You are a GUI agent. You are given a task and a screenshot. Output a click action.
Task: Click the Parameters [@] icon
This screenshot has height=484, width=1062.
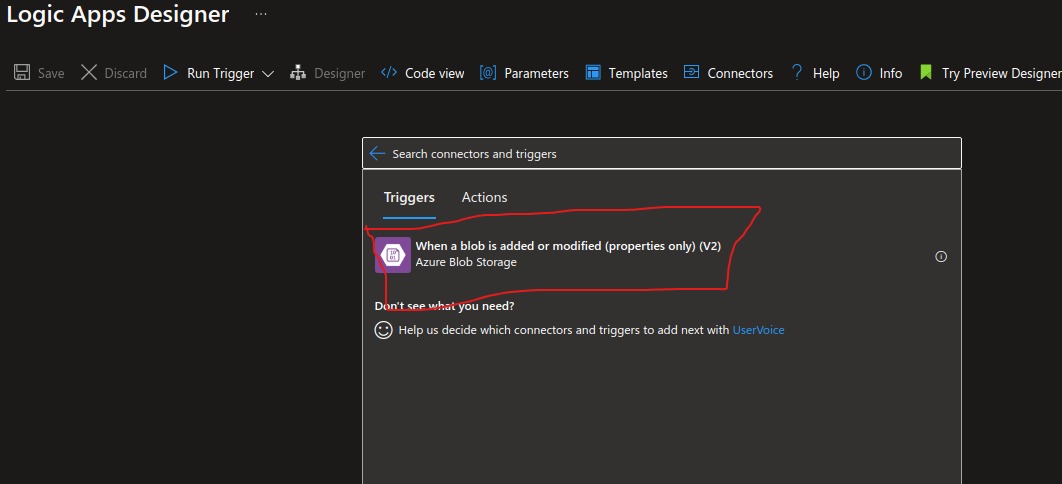(x=488, y=73)
